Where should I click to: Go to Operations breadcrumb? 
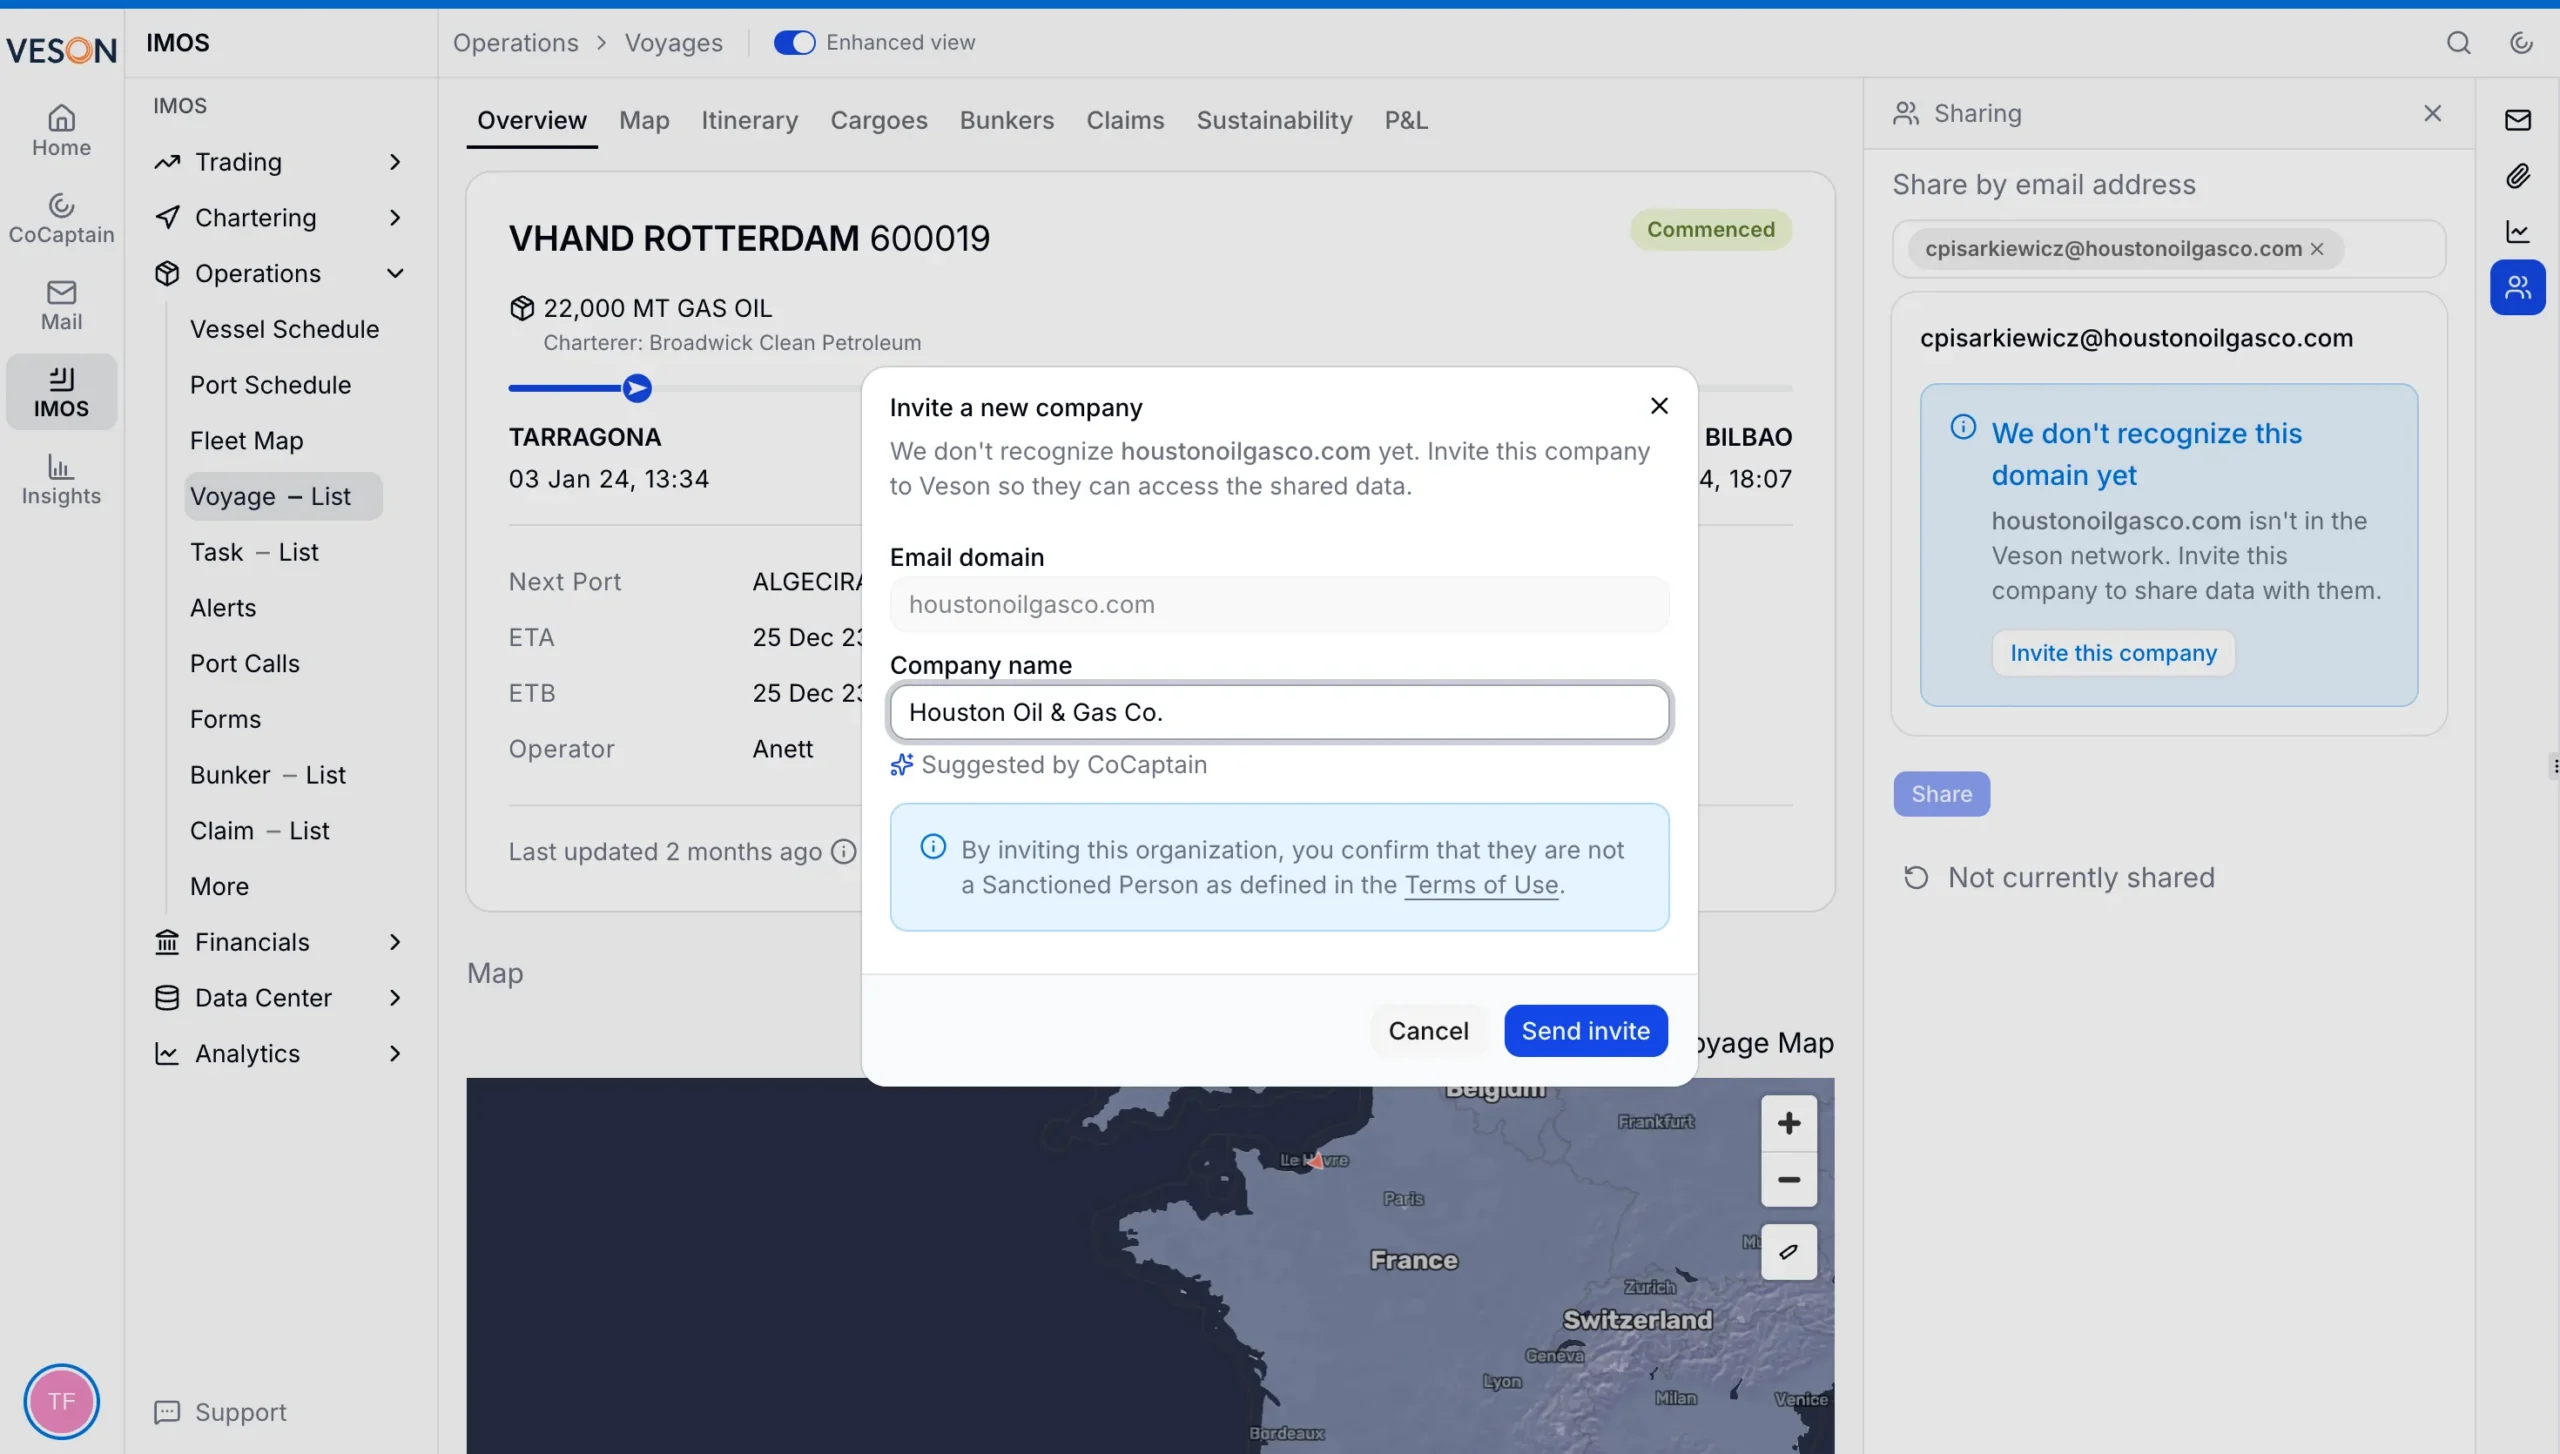tap(516, 42)
